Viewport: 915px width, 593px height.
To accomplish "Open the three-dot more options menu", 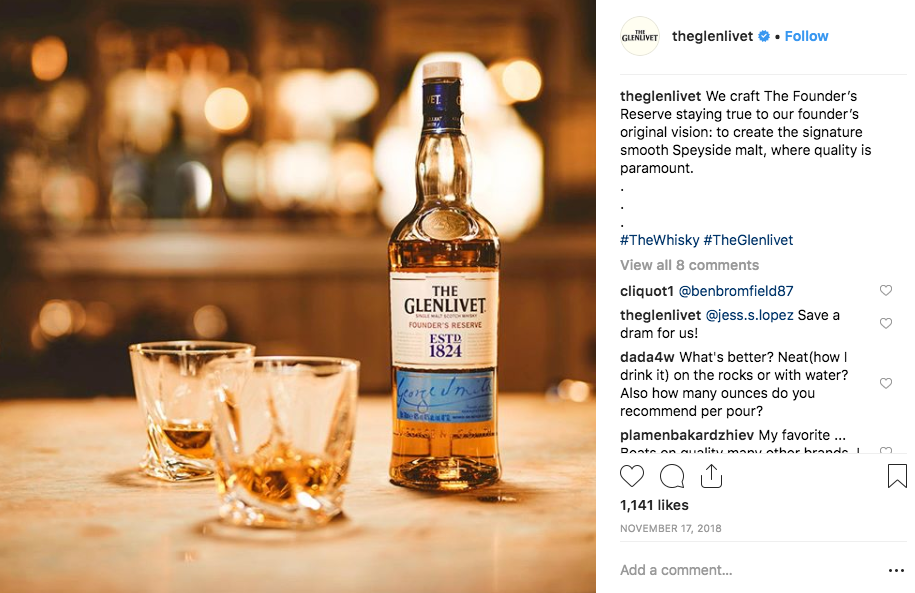I will pyautogui.click(x=896, y=570).
